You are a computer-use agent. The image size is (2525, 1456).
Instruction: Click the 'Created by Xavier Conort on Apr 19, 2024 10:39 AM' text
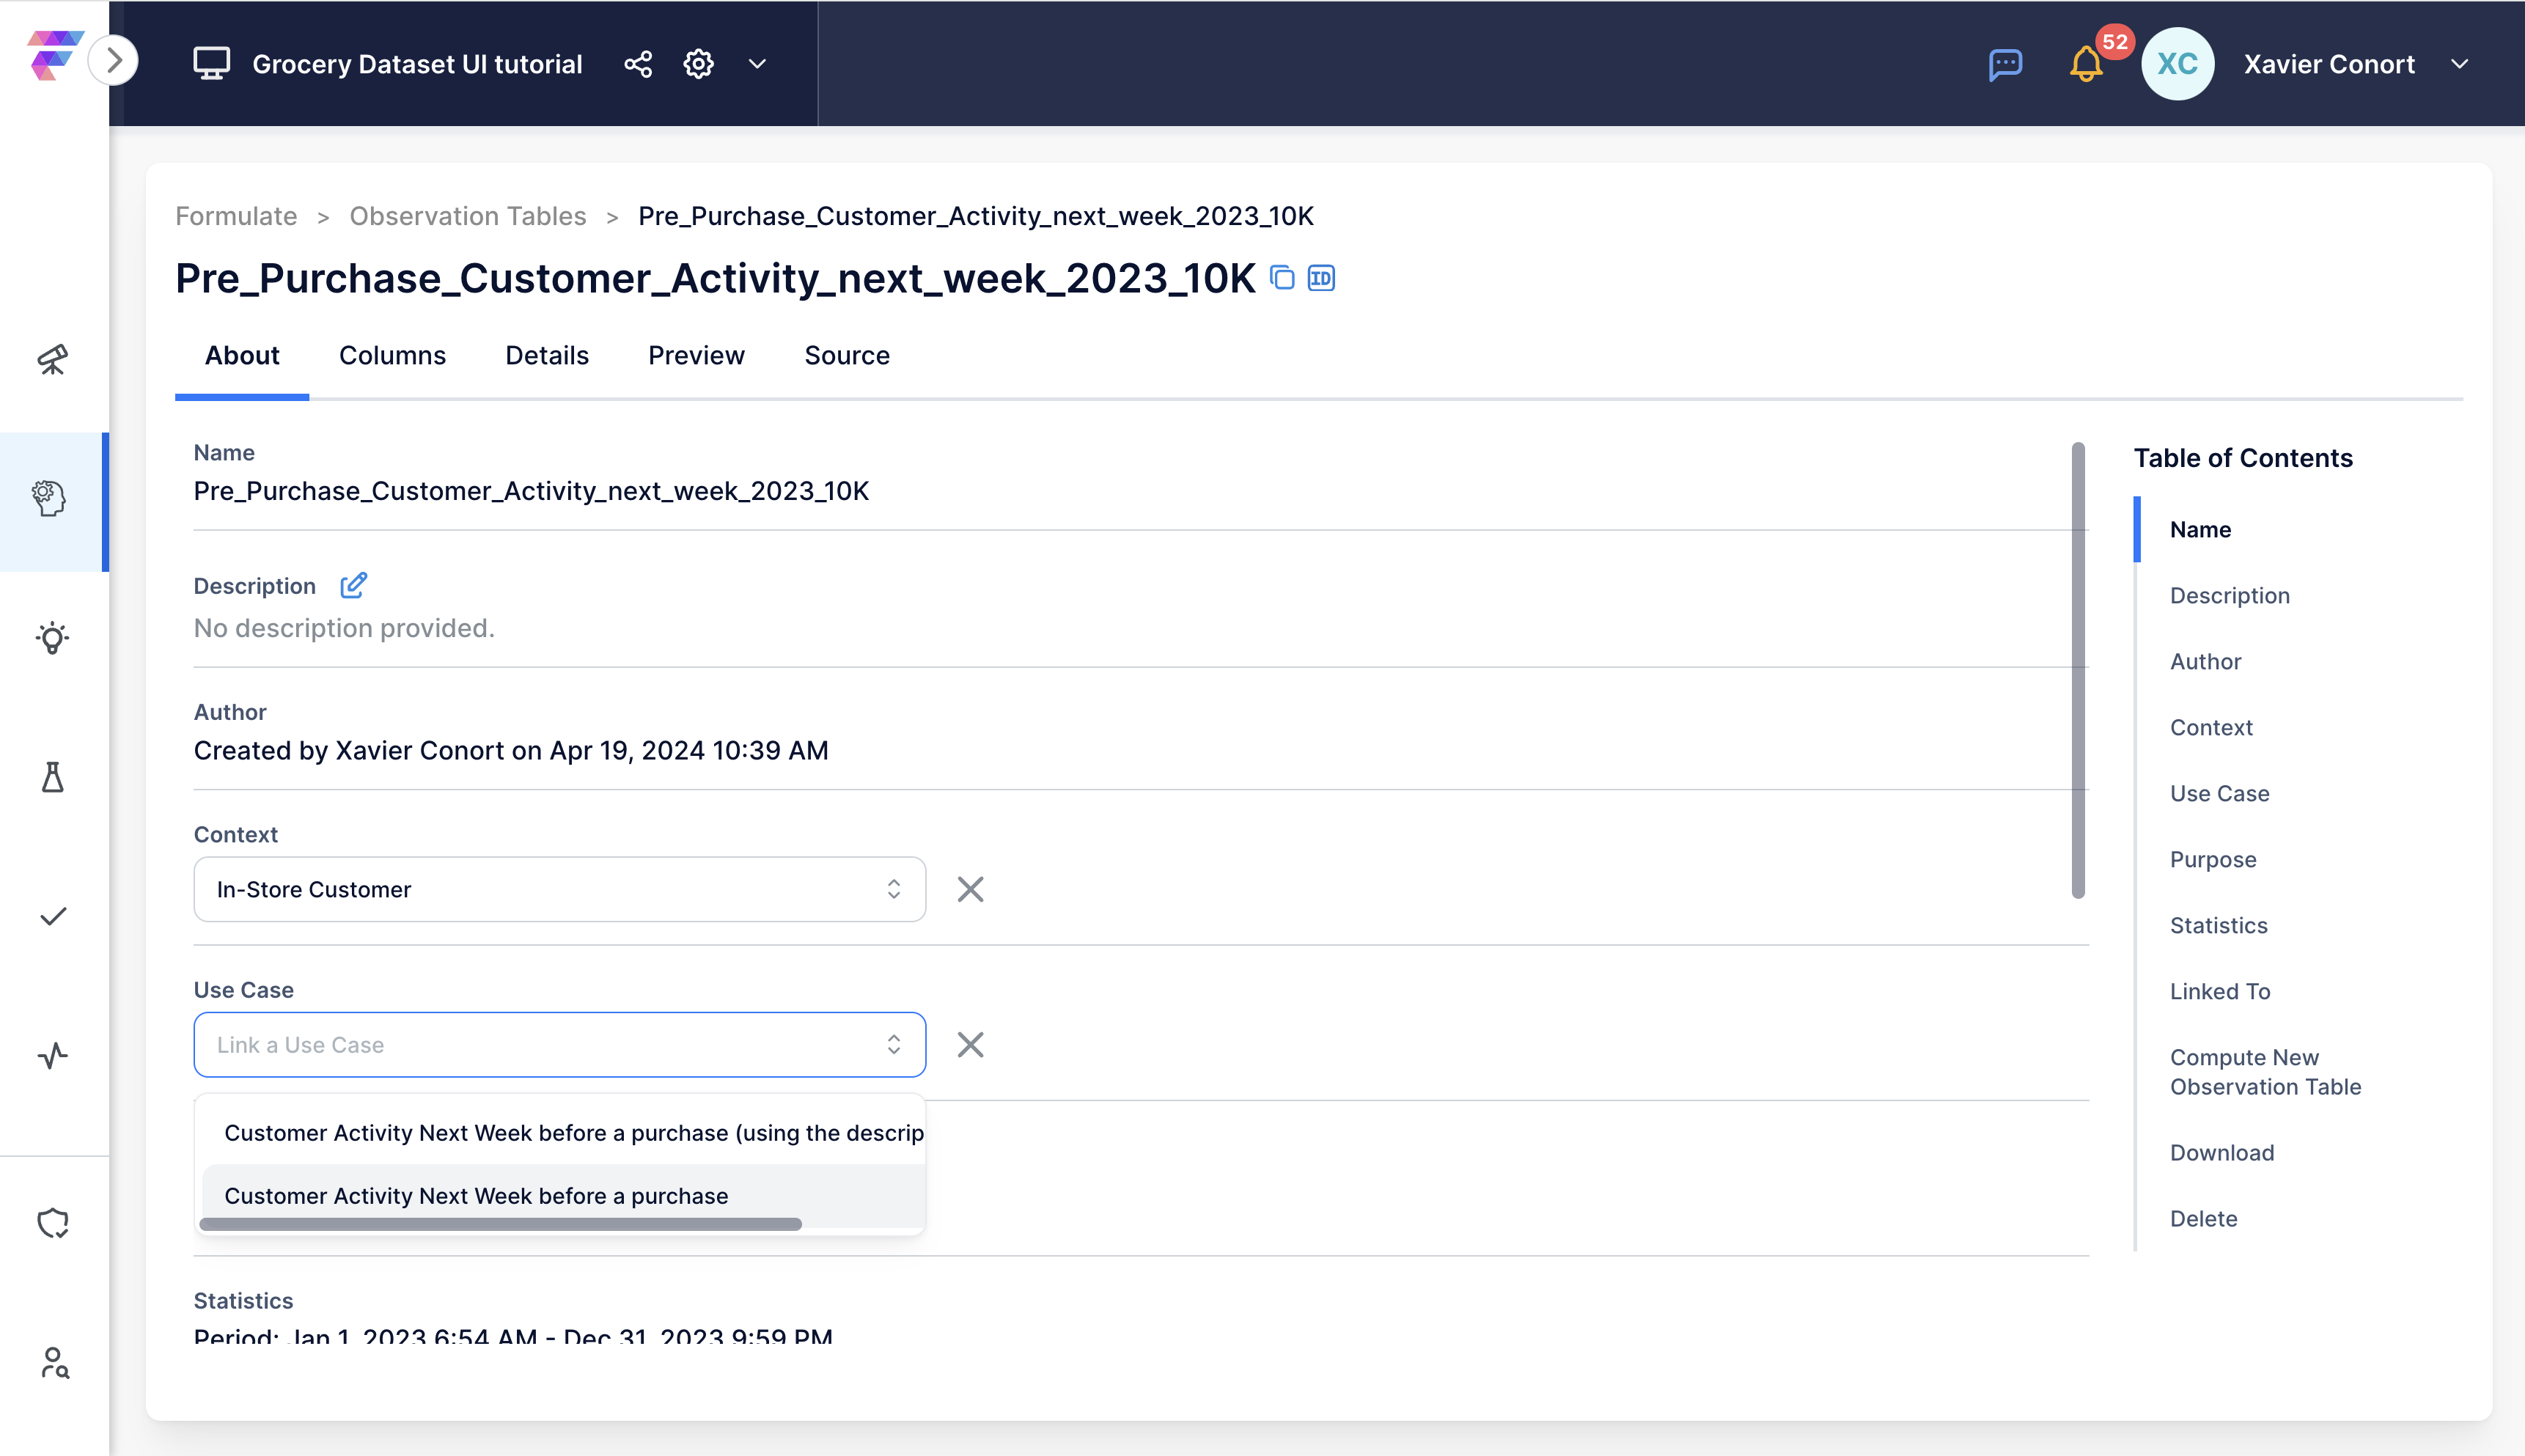pos(511,751)
